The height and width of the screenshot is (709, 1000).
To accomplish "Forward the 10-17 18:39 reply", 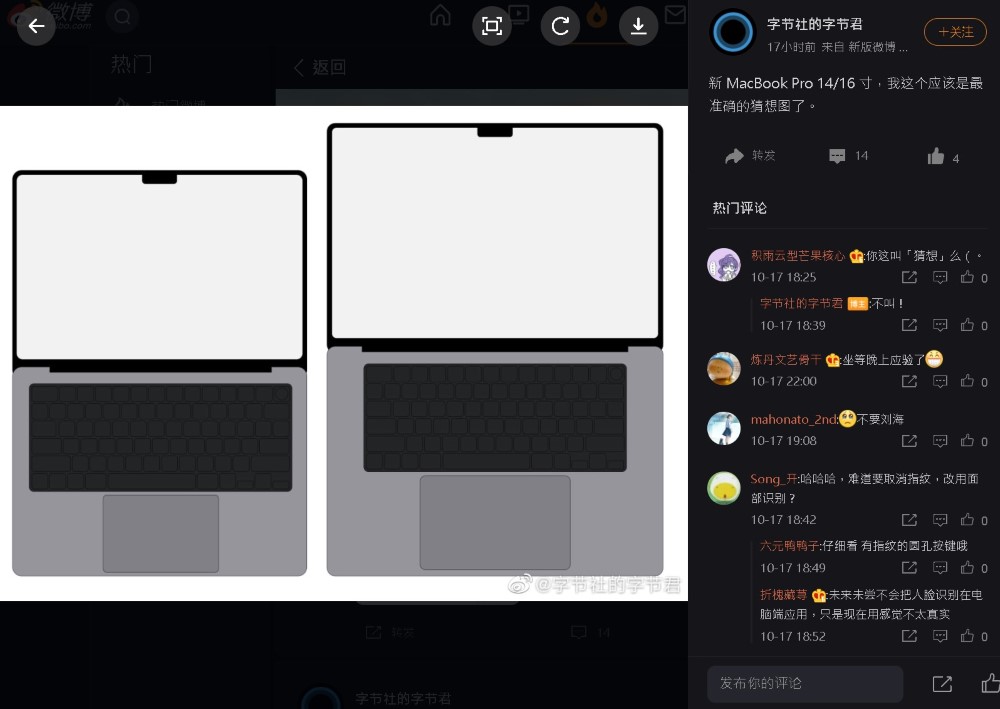I will 909,325.
